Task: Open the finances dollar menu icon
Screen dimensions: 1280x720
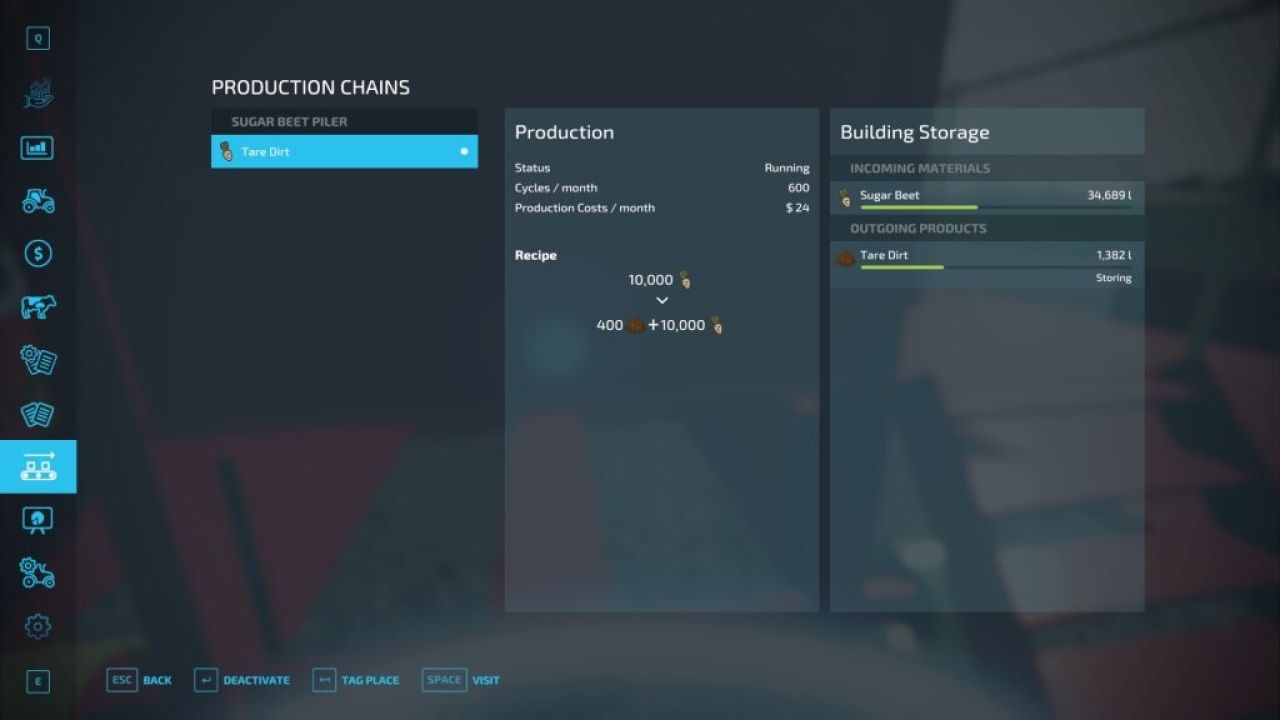Action: click(x=37, y=254)
